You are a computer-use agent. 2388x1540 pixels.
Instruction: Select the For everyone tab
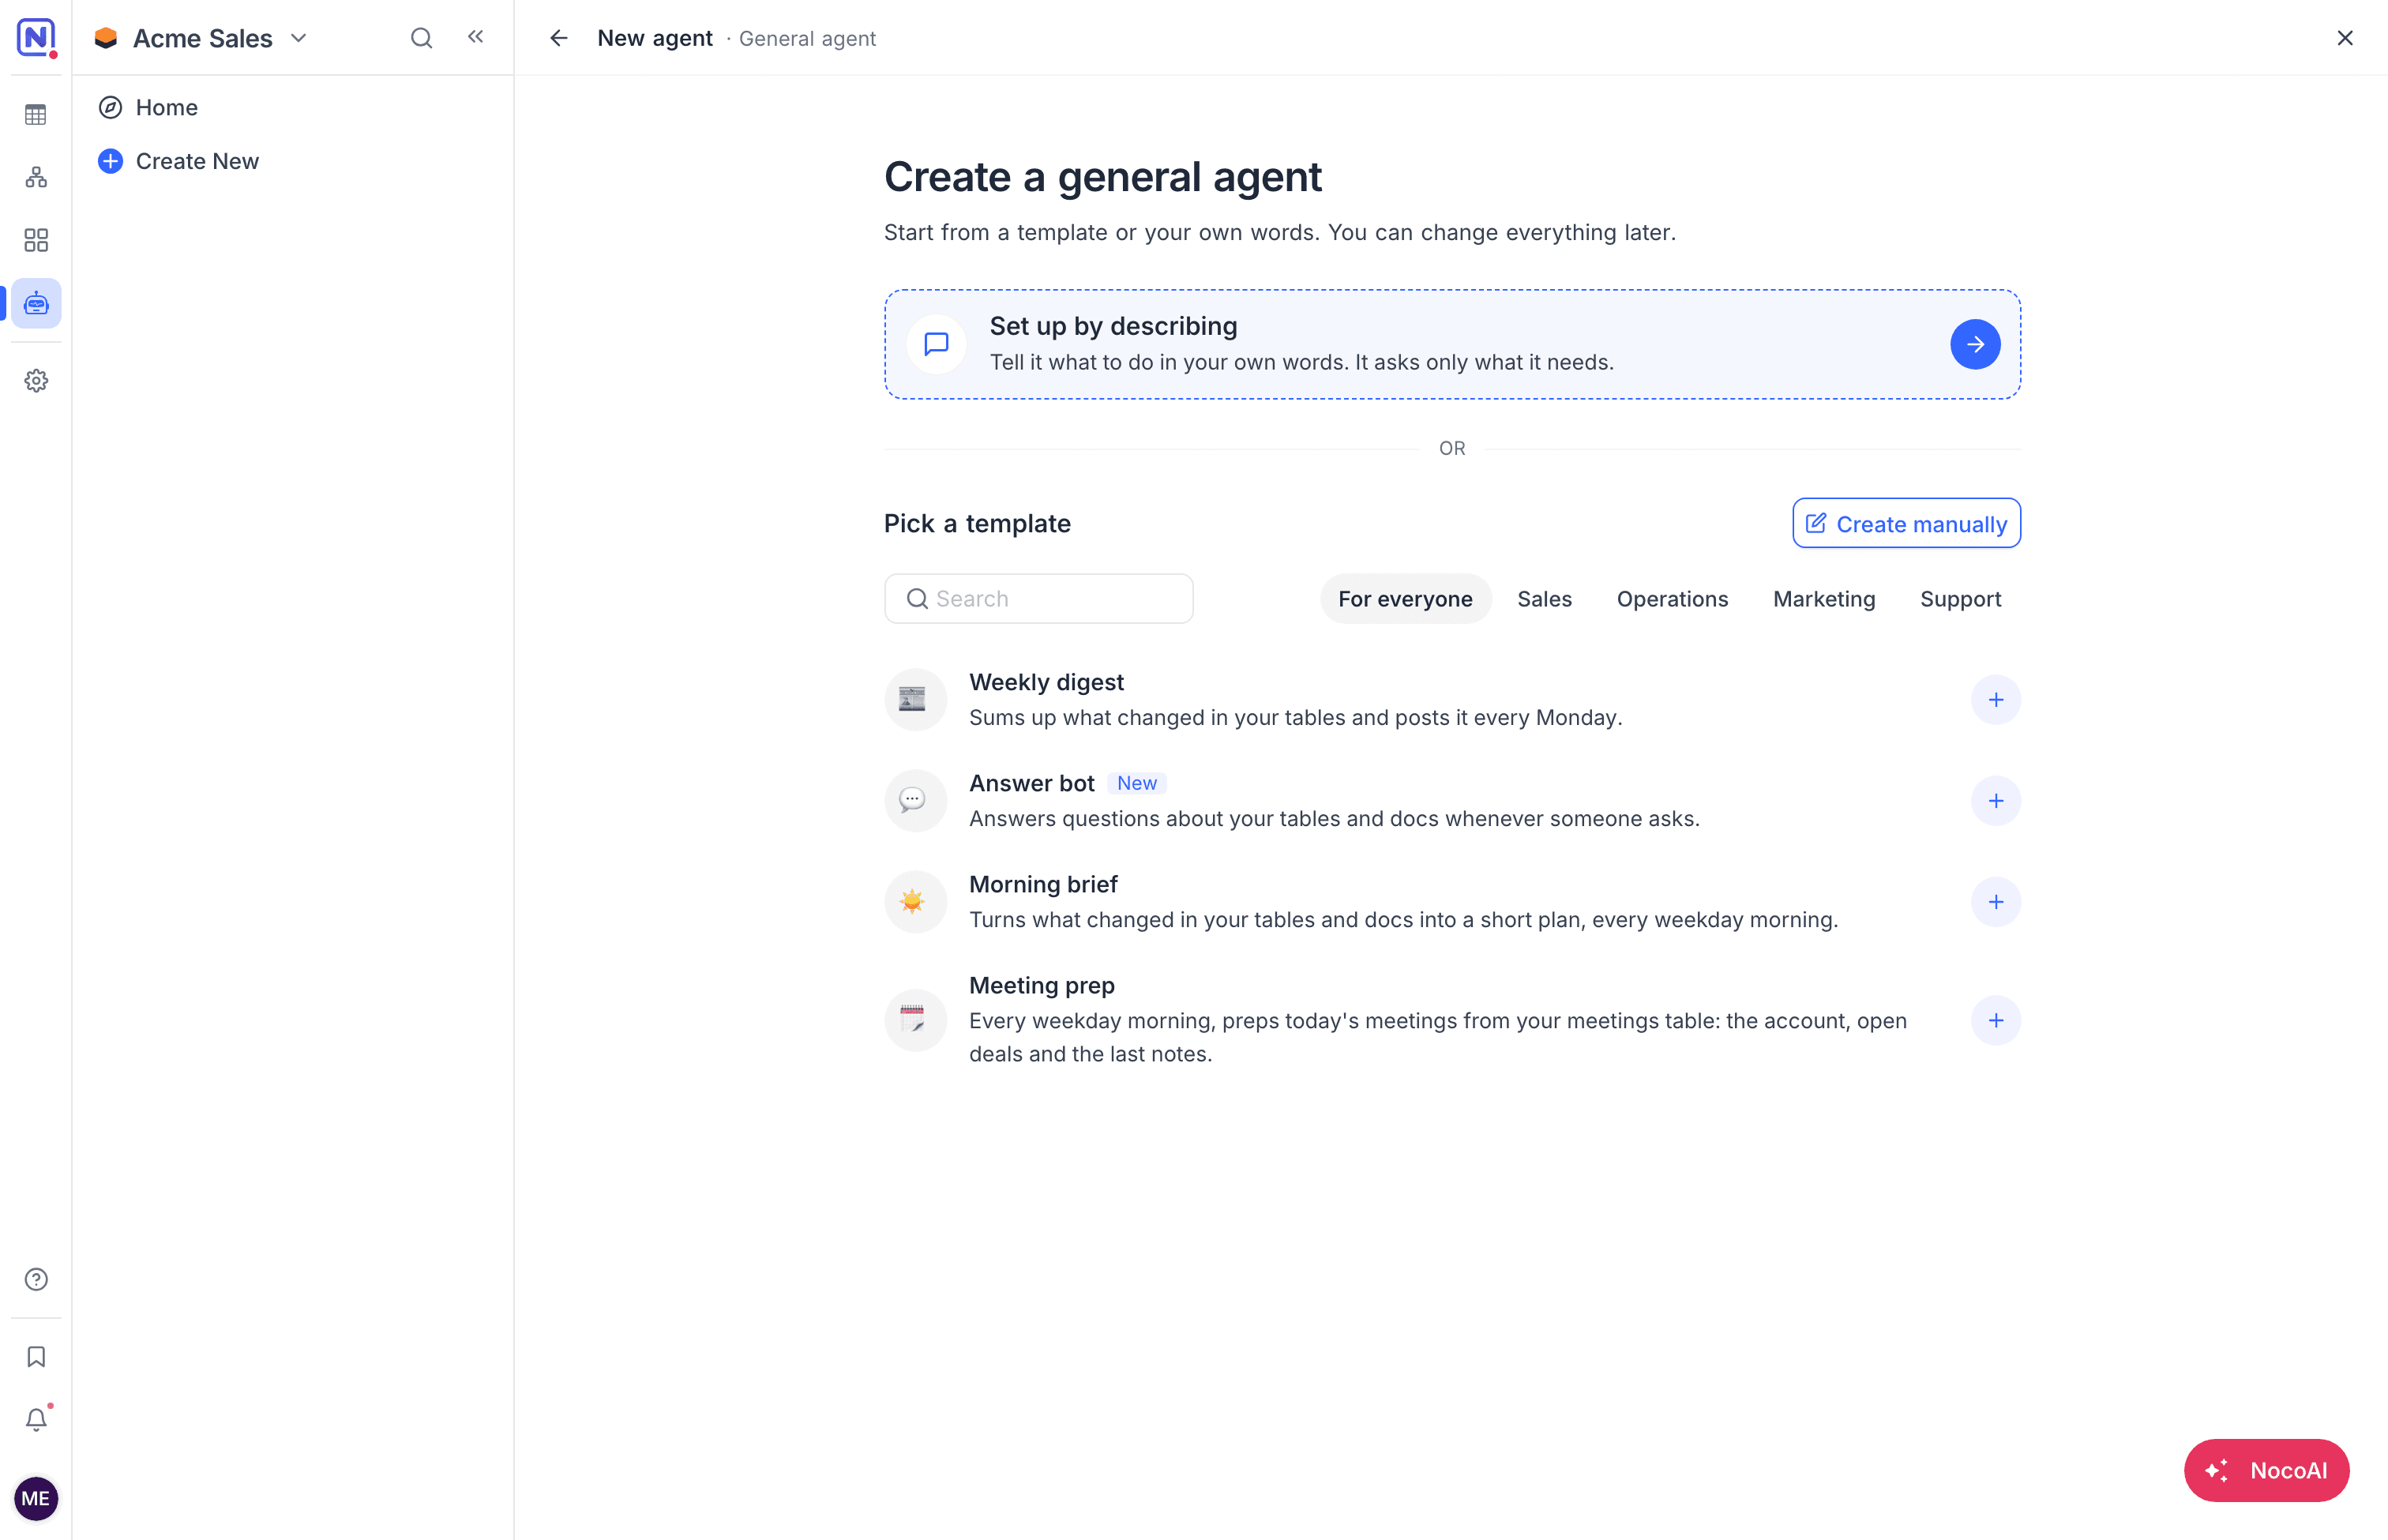point(1405,599)
